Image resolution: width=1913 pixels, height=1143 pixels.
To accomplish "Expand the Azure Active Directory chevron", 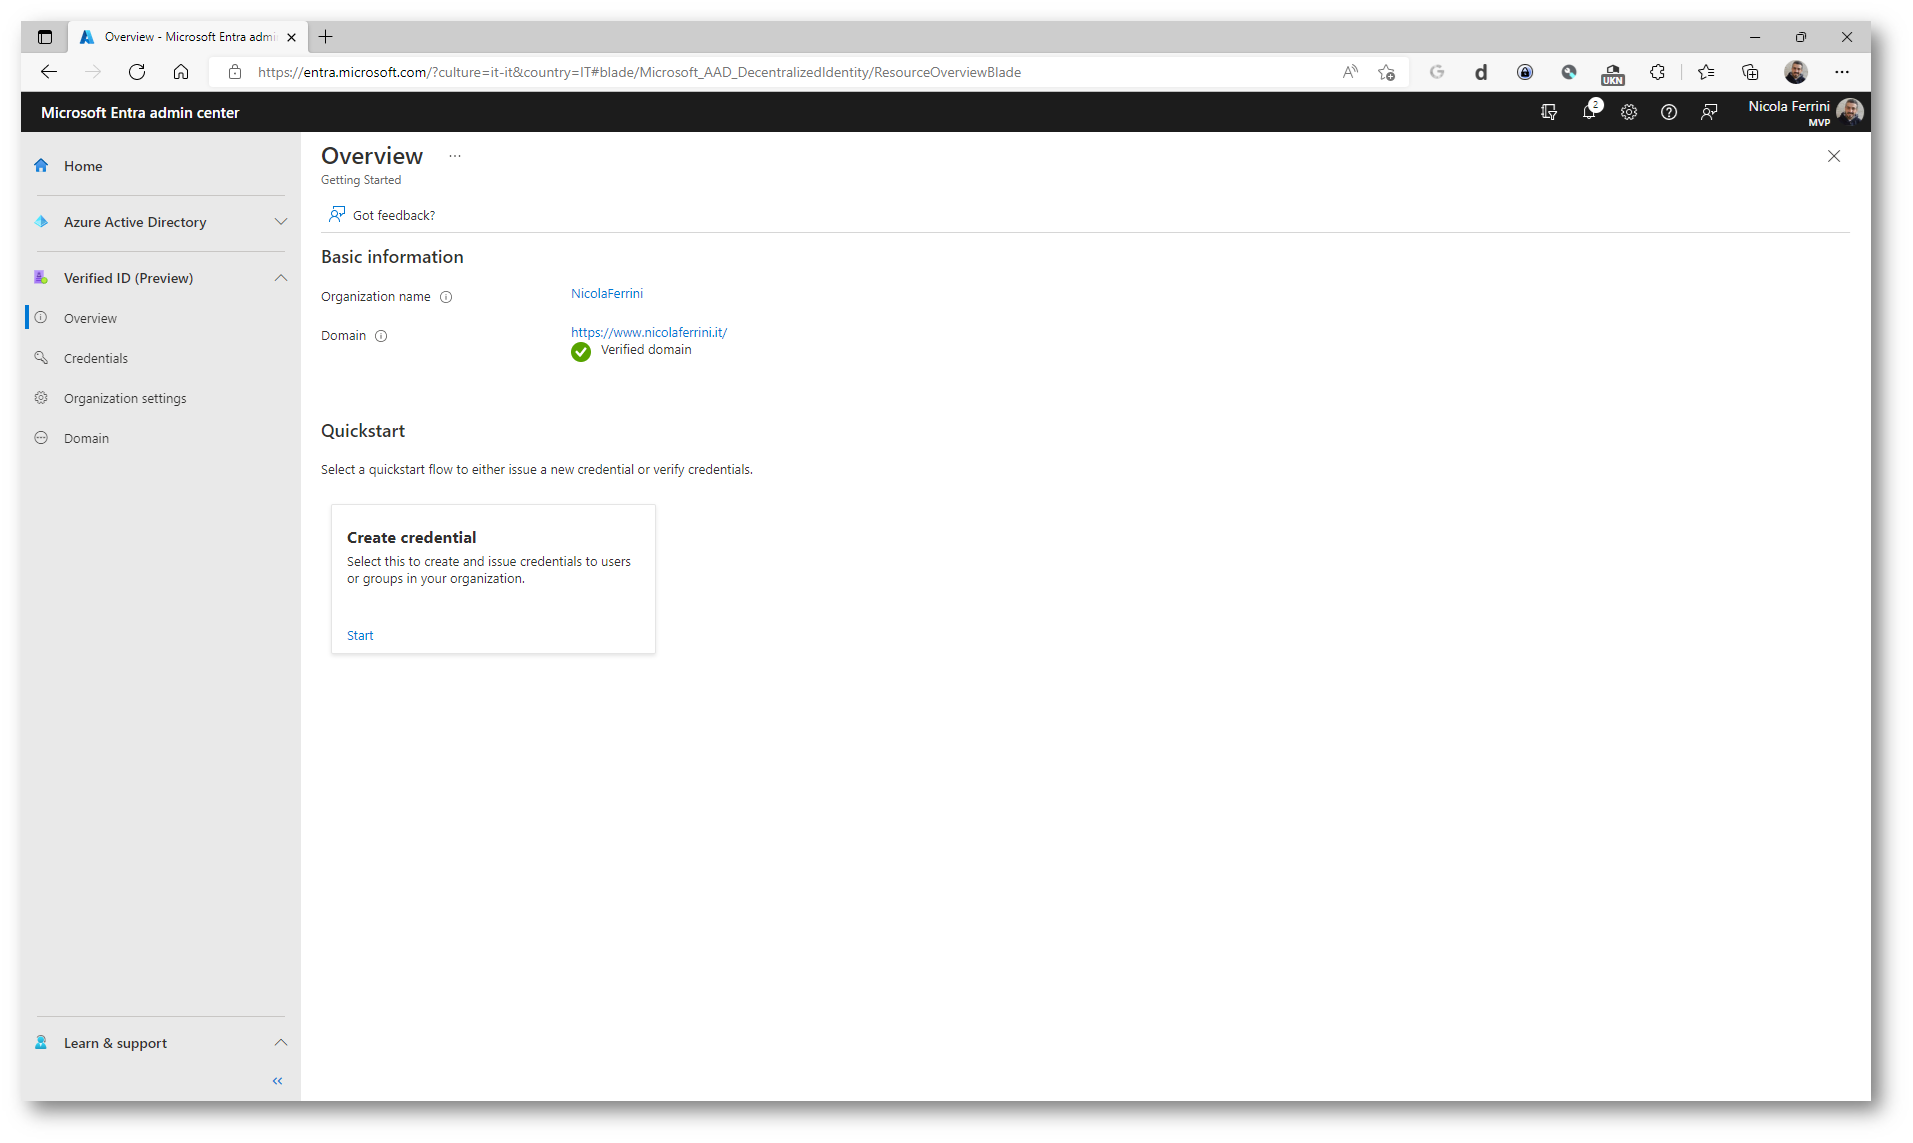I will click(x=281, y=222).
